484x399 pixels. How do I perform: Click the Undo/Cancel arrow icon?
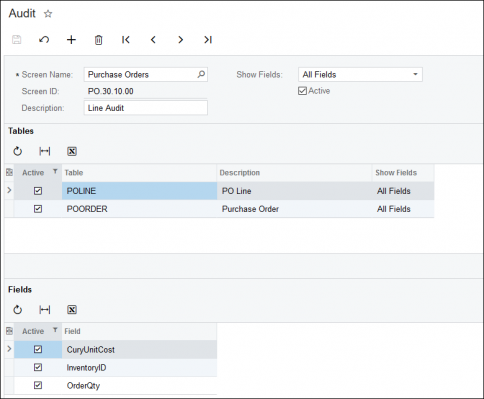(x=44, y=40)
